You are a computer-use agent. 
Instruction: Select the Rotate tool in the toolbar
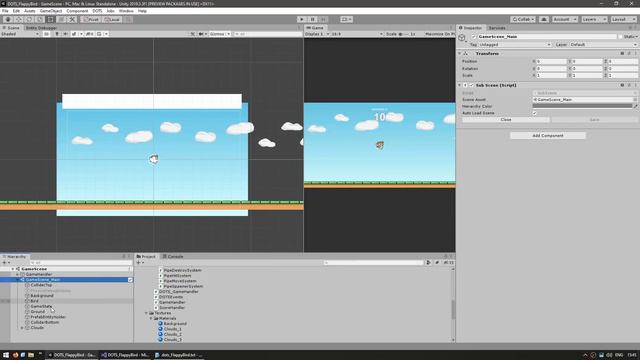29,19
